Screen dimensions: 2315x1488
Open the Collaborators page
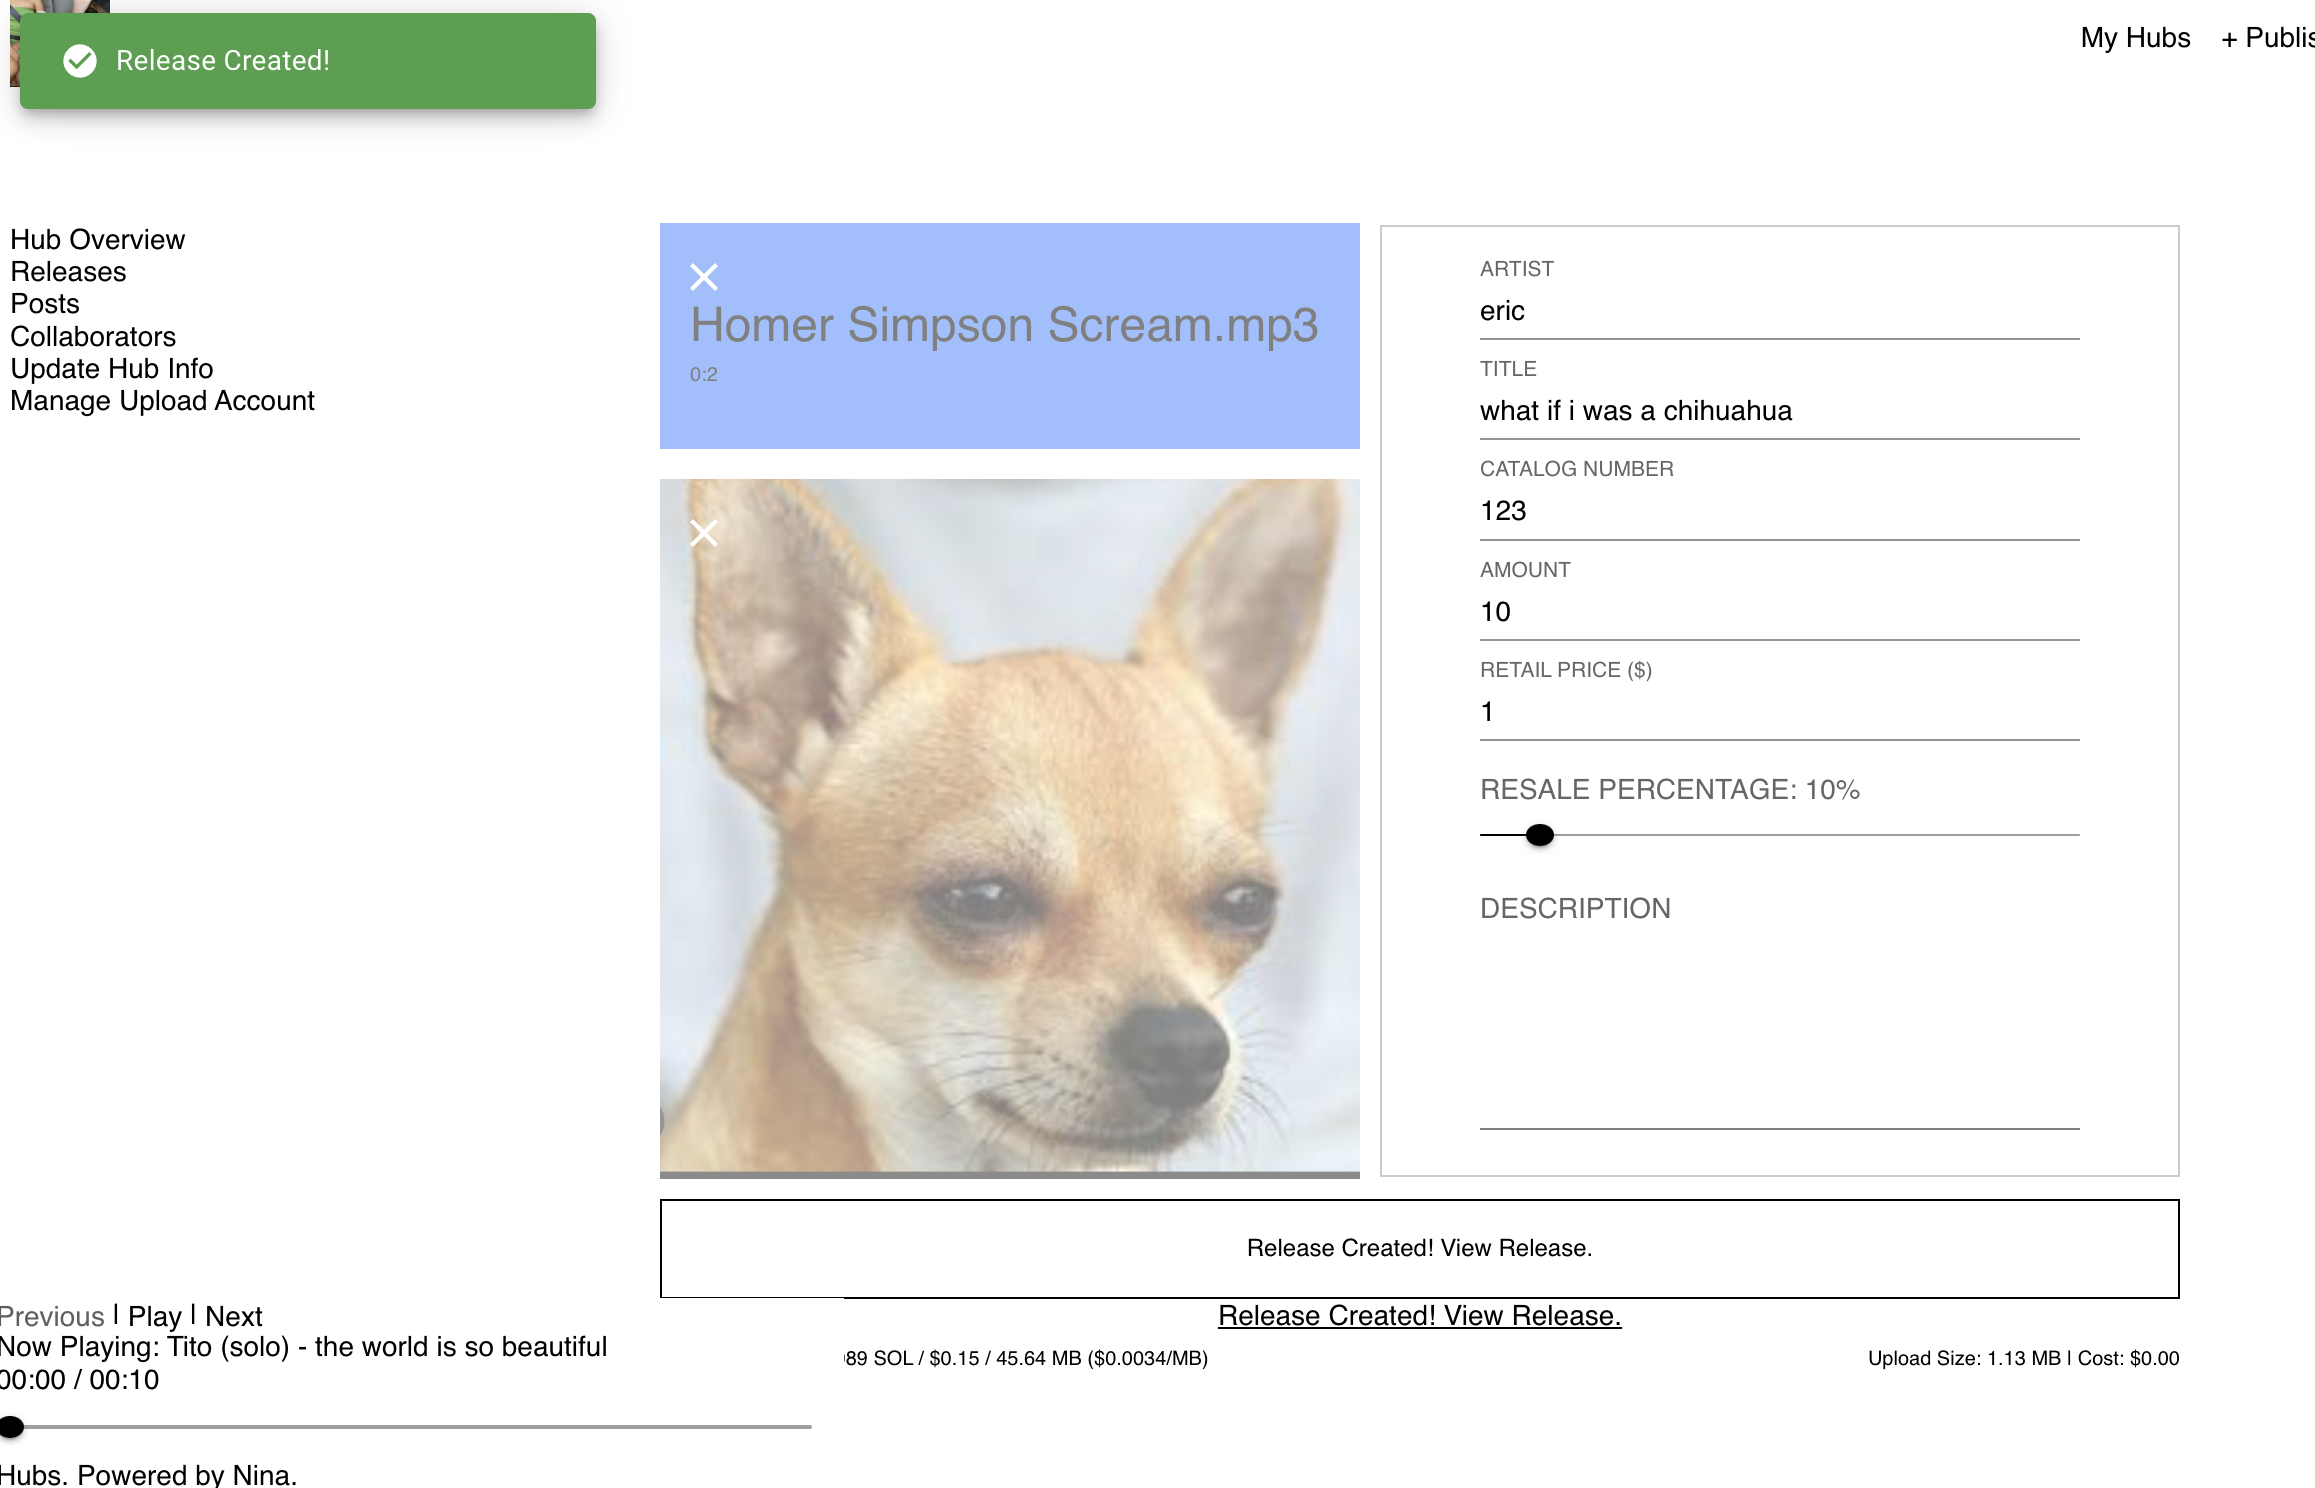pos(93,336)
